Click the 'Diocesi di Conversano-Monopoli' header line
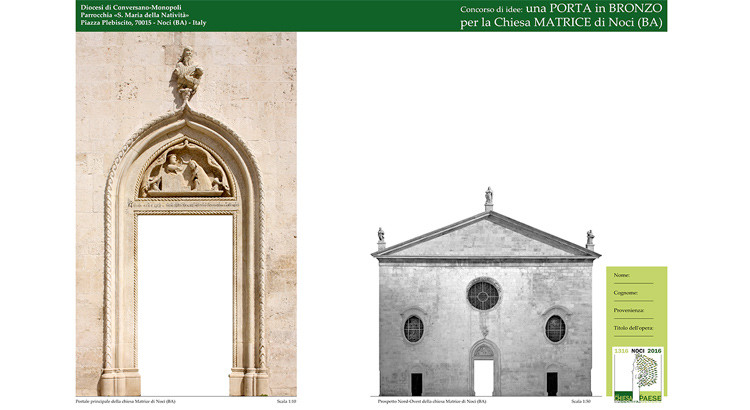750x410 pixels. pyautogui.click(x=131, y=7)
